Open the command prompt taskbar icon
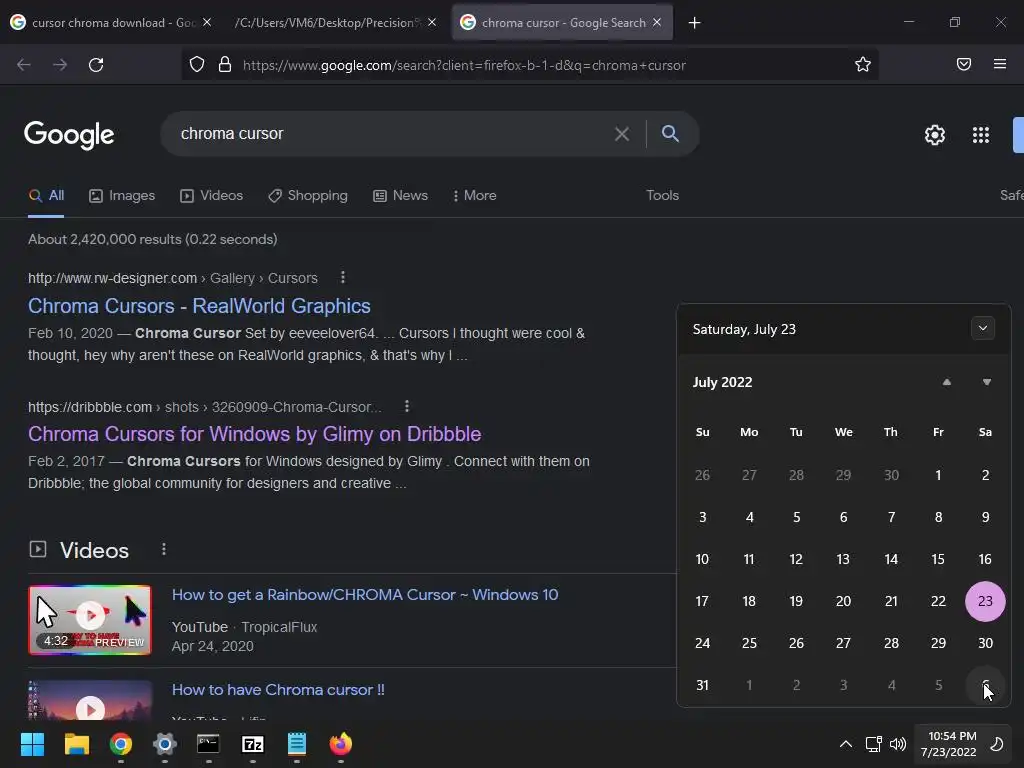Image resolution: width=1024 pixels, height=768 pixels. click(208, 744)
